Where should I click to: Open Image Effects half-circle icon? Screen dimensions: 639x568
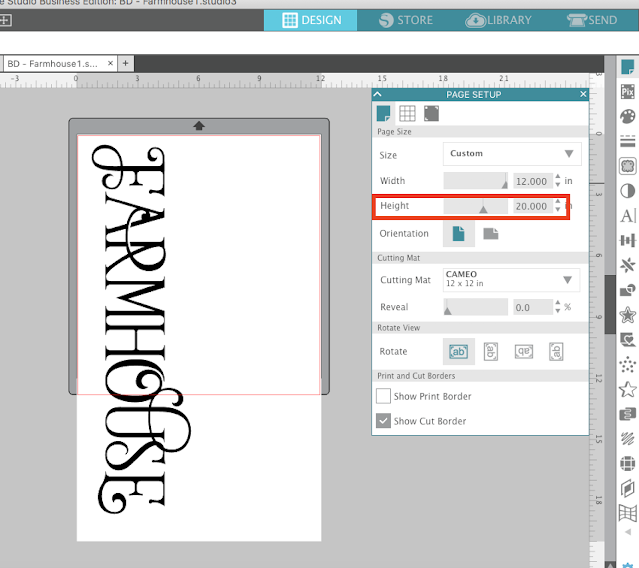pos(628,191)
